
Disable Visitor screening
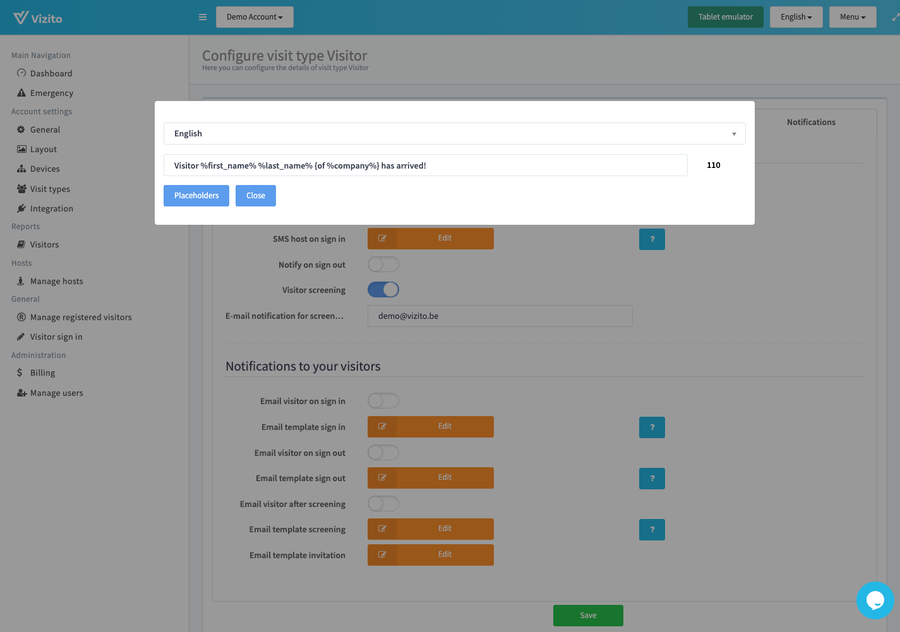point(383,289)
